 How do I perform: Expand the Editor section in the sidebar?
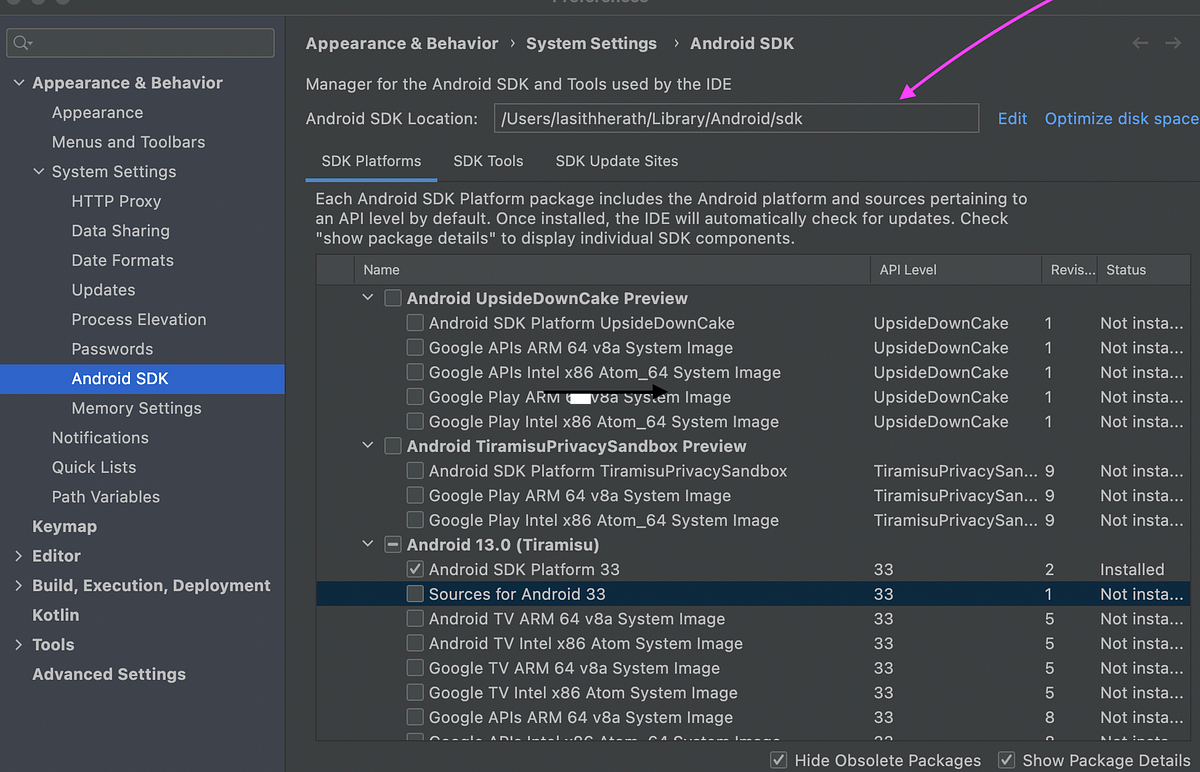tap(18, 556)
